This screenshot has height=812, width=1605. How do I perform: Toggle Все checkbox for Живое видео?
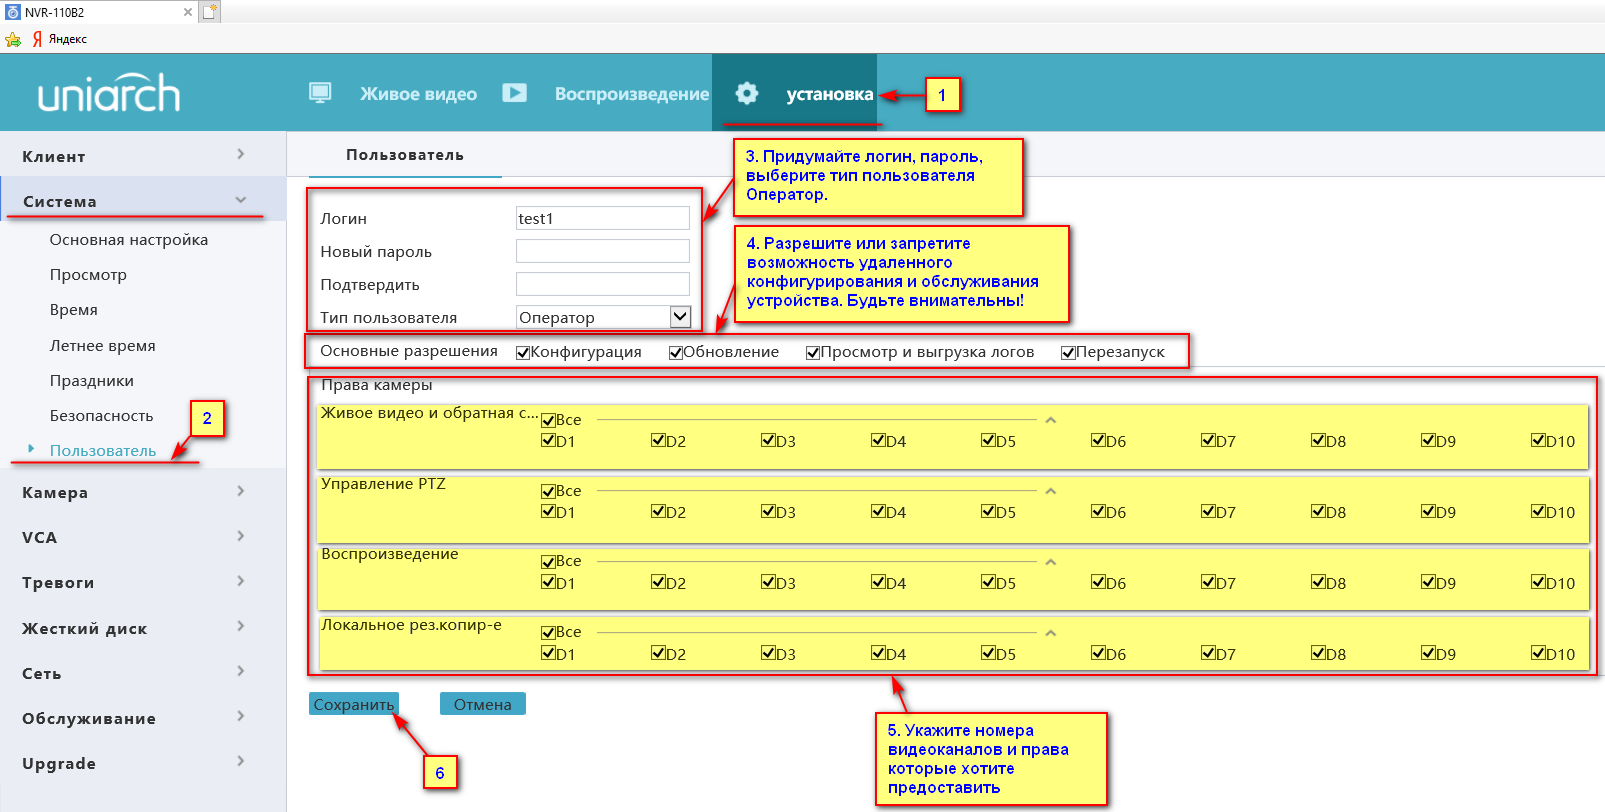[548, 420]
